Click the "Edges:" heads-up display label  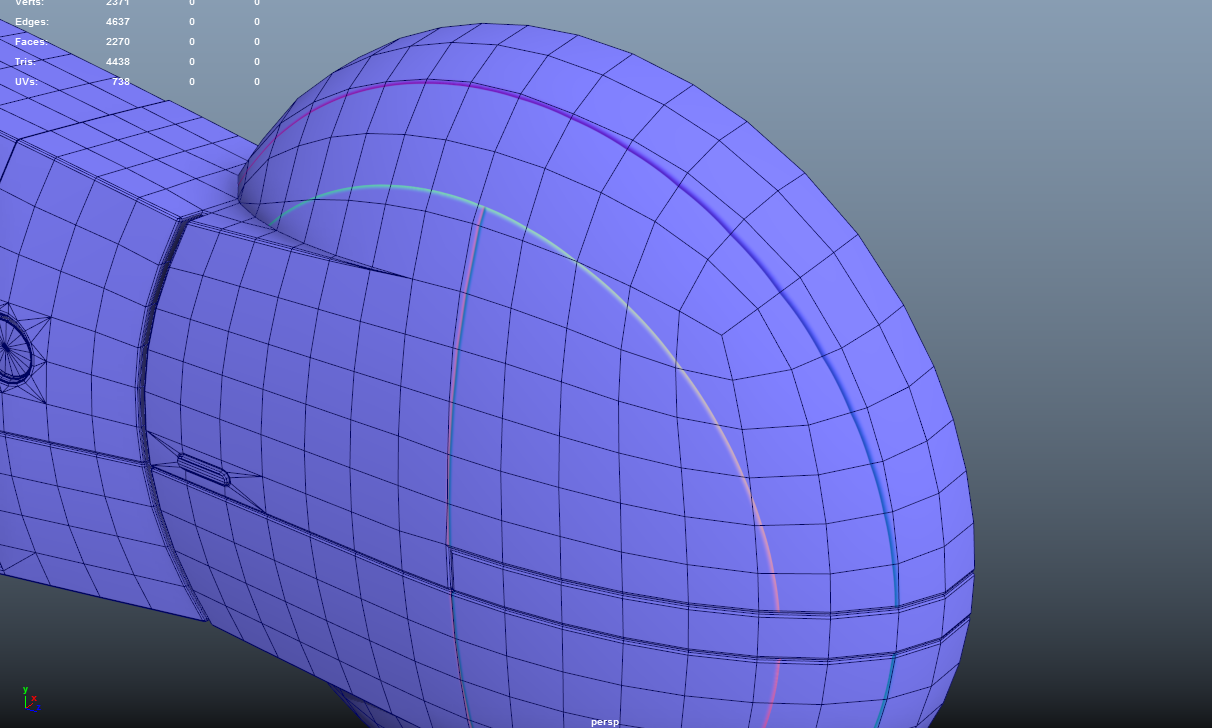[32, 22]
